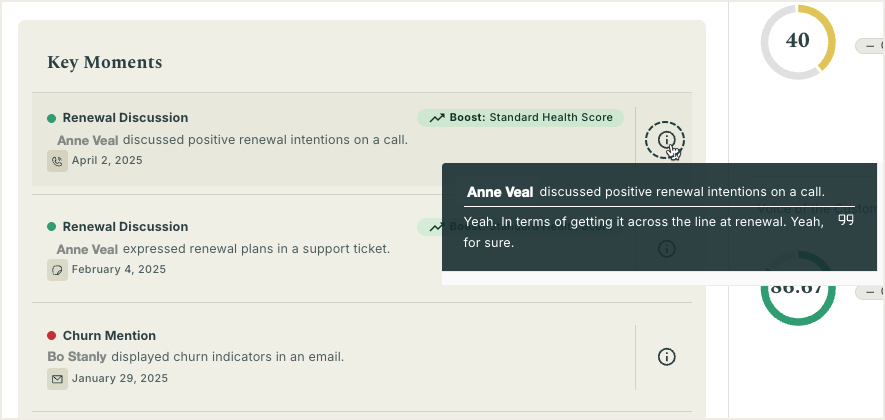Click the red status dot beside Churn Mention
The width and height of the screenshot is (885, 420).
point(51,336)
